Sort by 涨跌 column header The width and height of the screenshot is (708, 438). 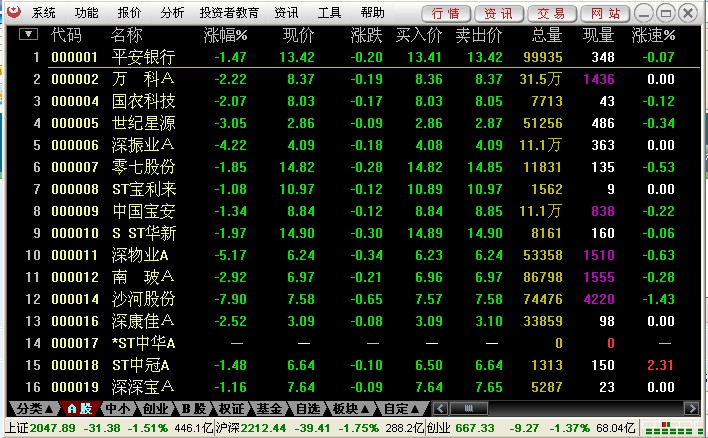366,35
